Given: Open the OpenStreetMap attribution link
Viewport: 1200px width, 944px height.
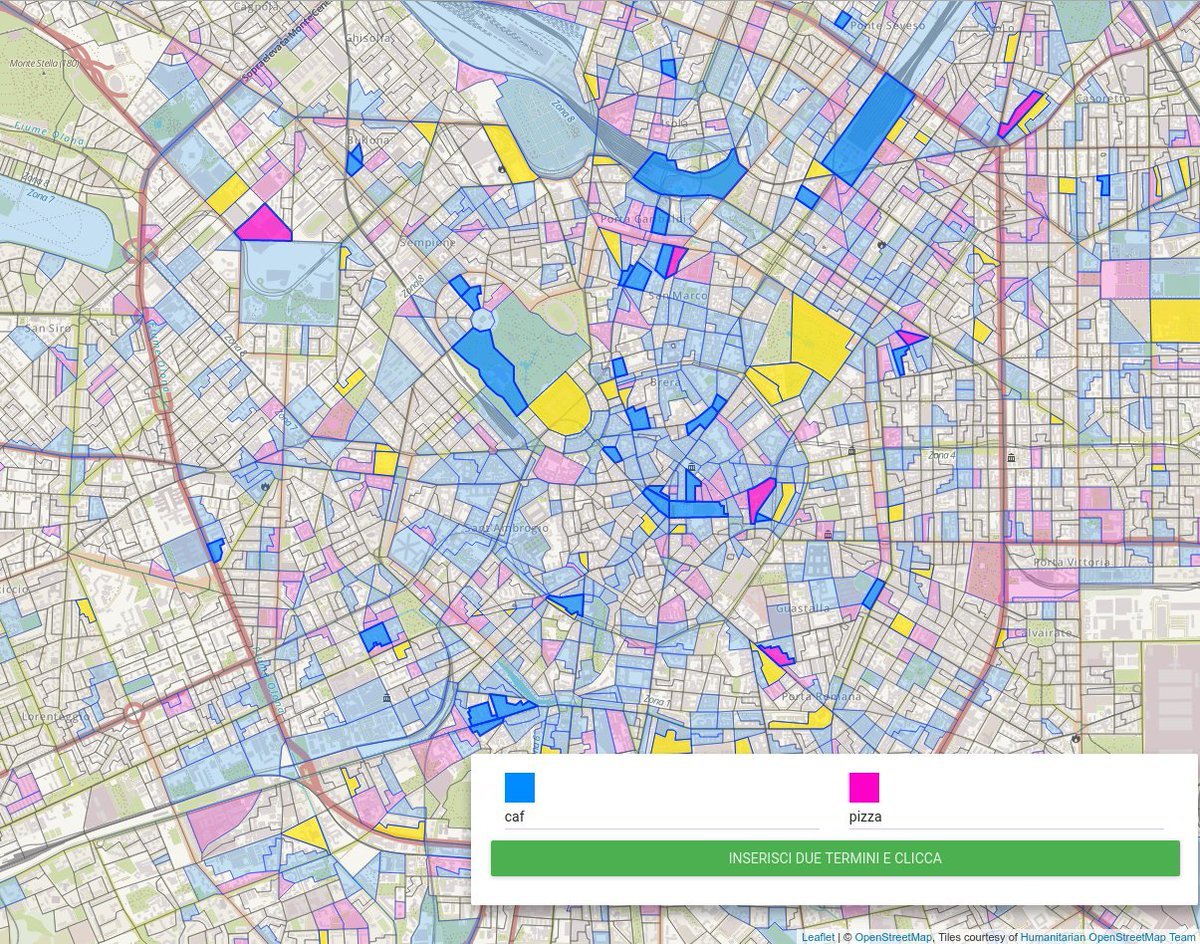Looking at the screenshot, I should point(892,937).
